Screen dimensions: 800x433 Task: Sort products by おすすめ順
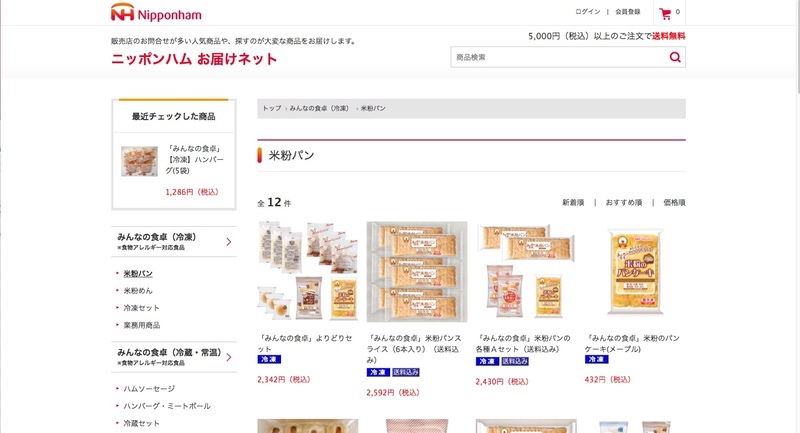tap(623, 202)
